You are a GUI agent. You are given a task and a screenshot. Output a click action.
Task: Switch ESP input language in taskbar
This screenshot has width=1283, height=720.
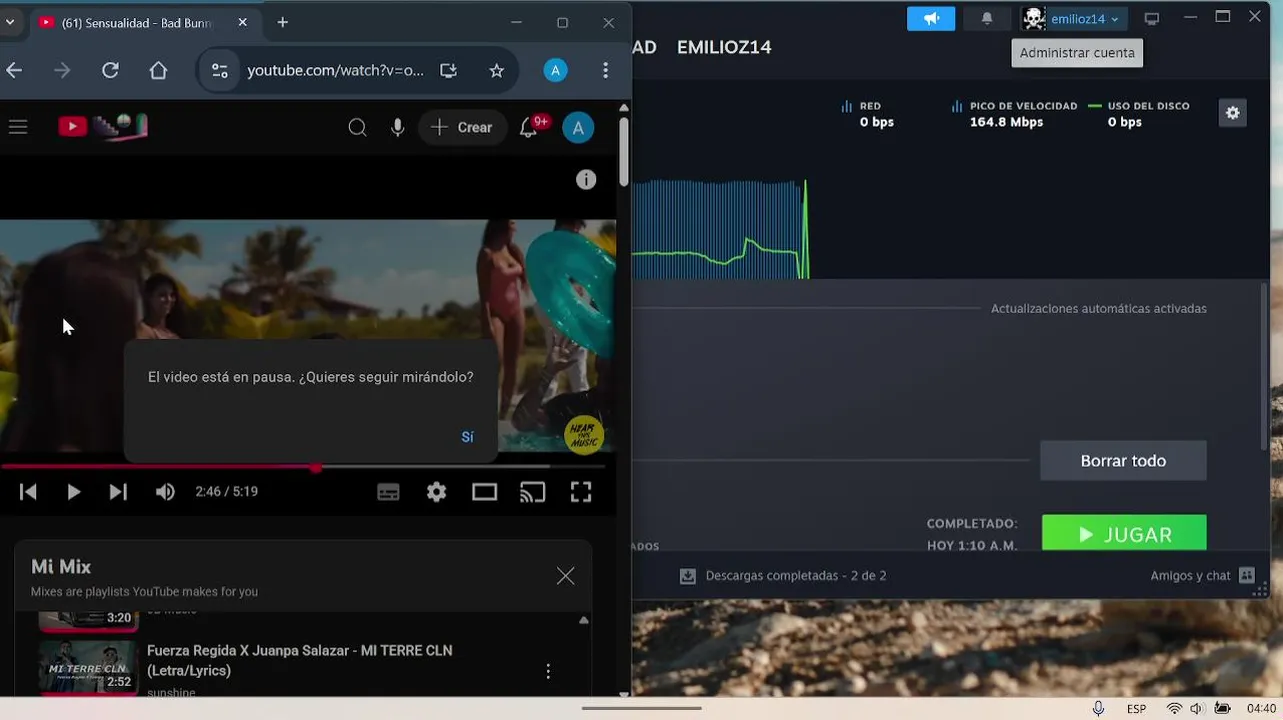(x=1136, y=708)
